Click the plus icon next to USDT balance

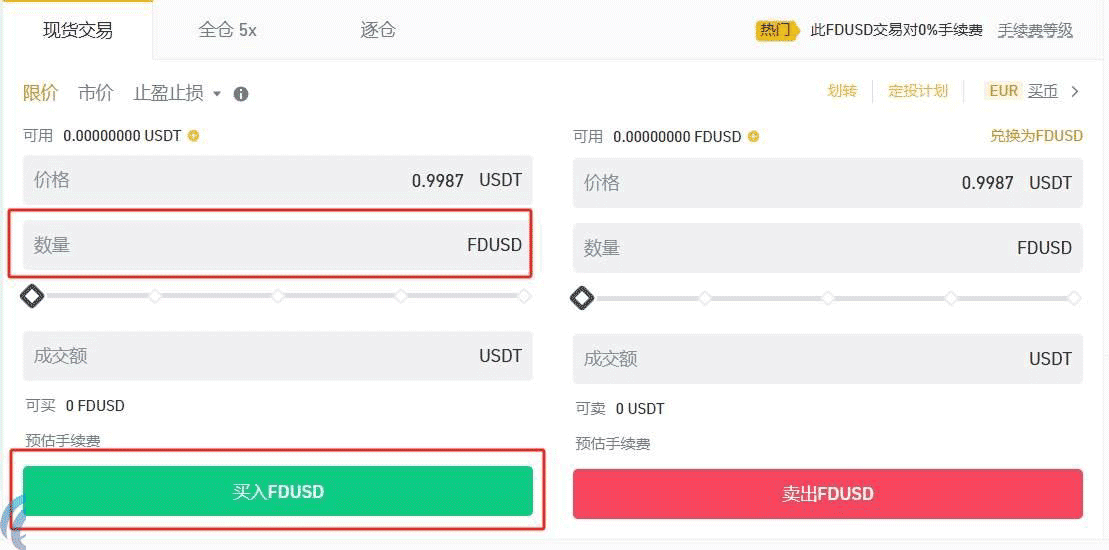click(194, 136)
